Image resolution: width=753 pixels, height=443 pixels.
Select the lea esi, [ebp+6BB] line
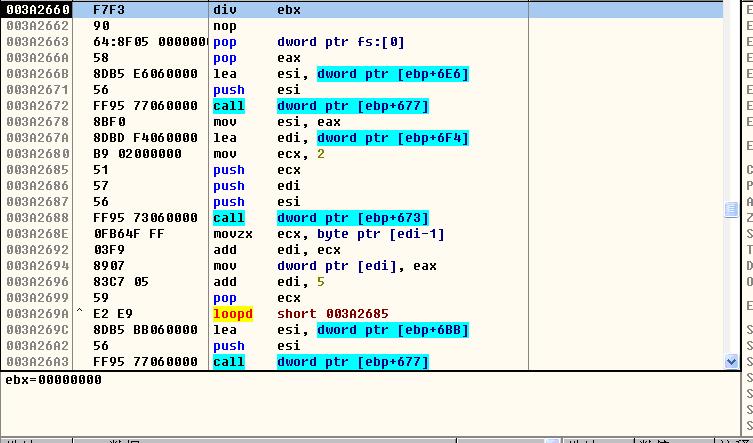[x=340, y=330]
